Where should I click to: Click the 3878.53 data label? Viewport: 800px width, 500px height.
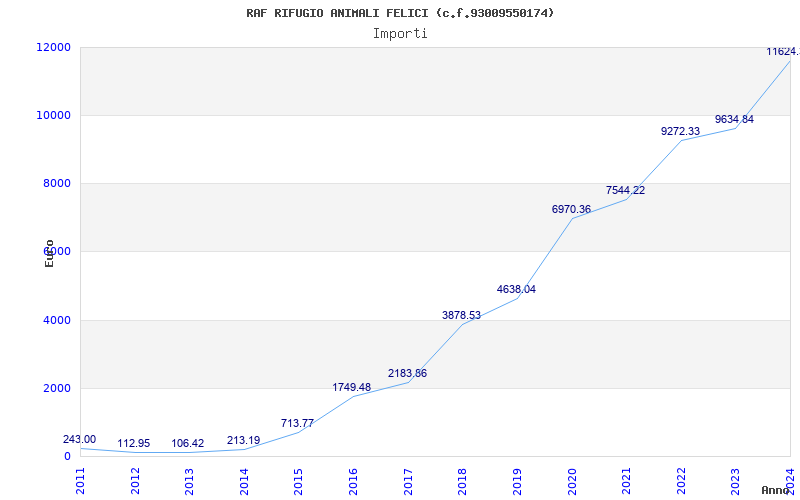click(x=461, y=315)
